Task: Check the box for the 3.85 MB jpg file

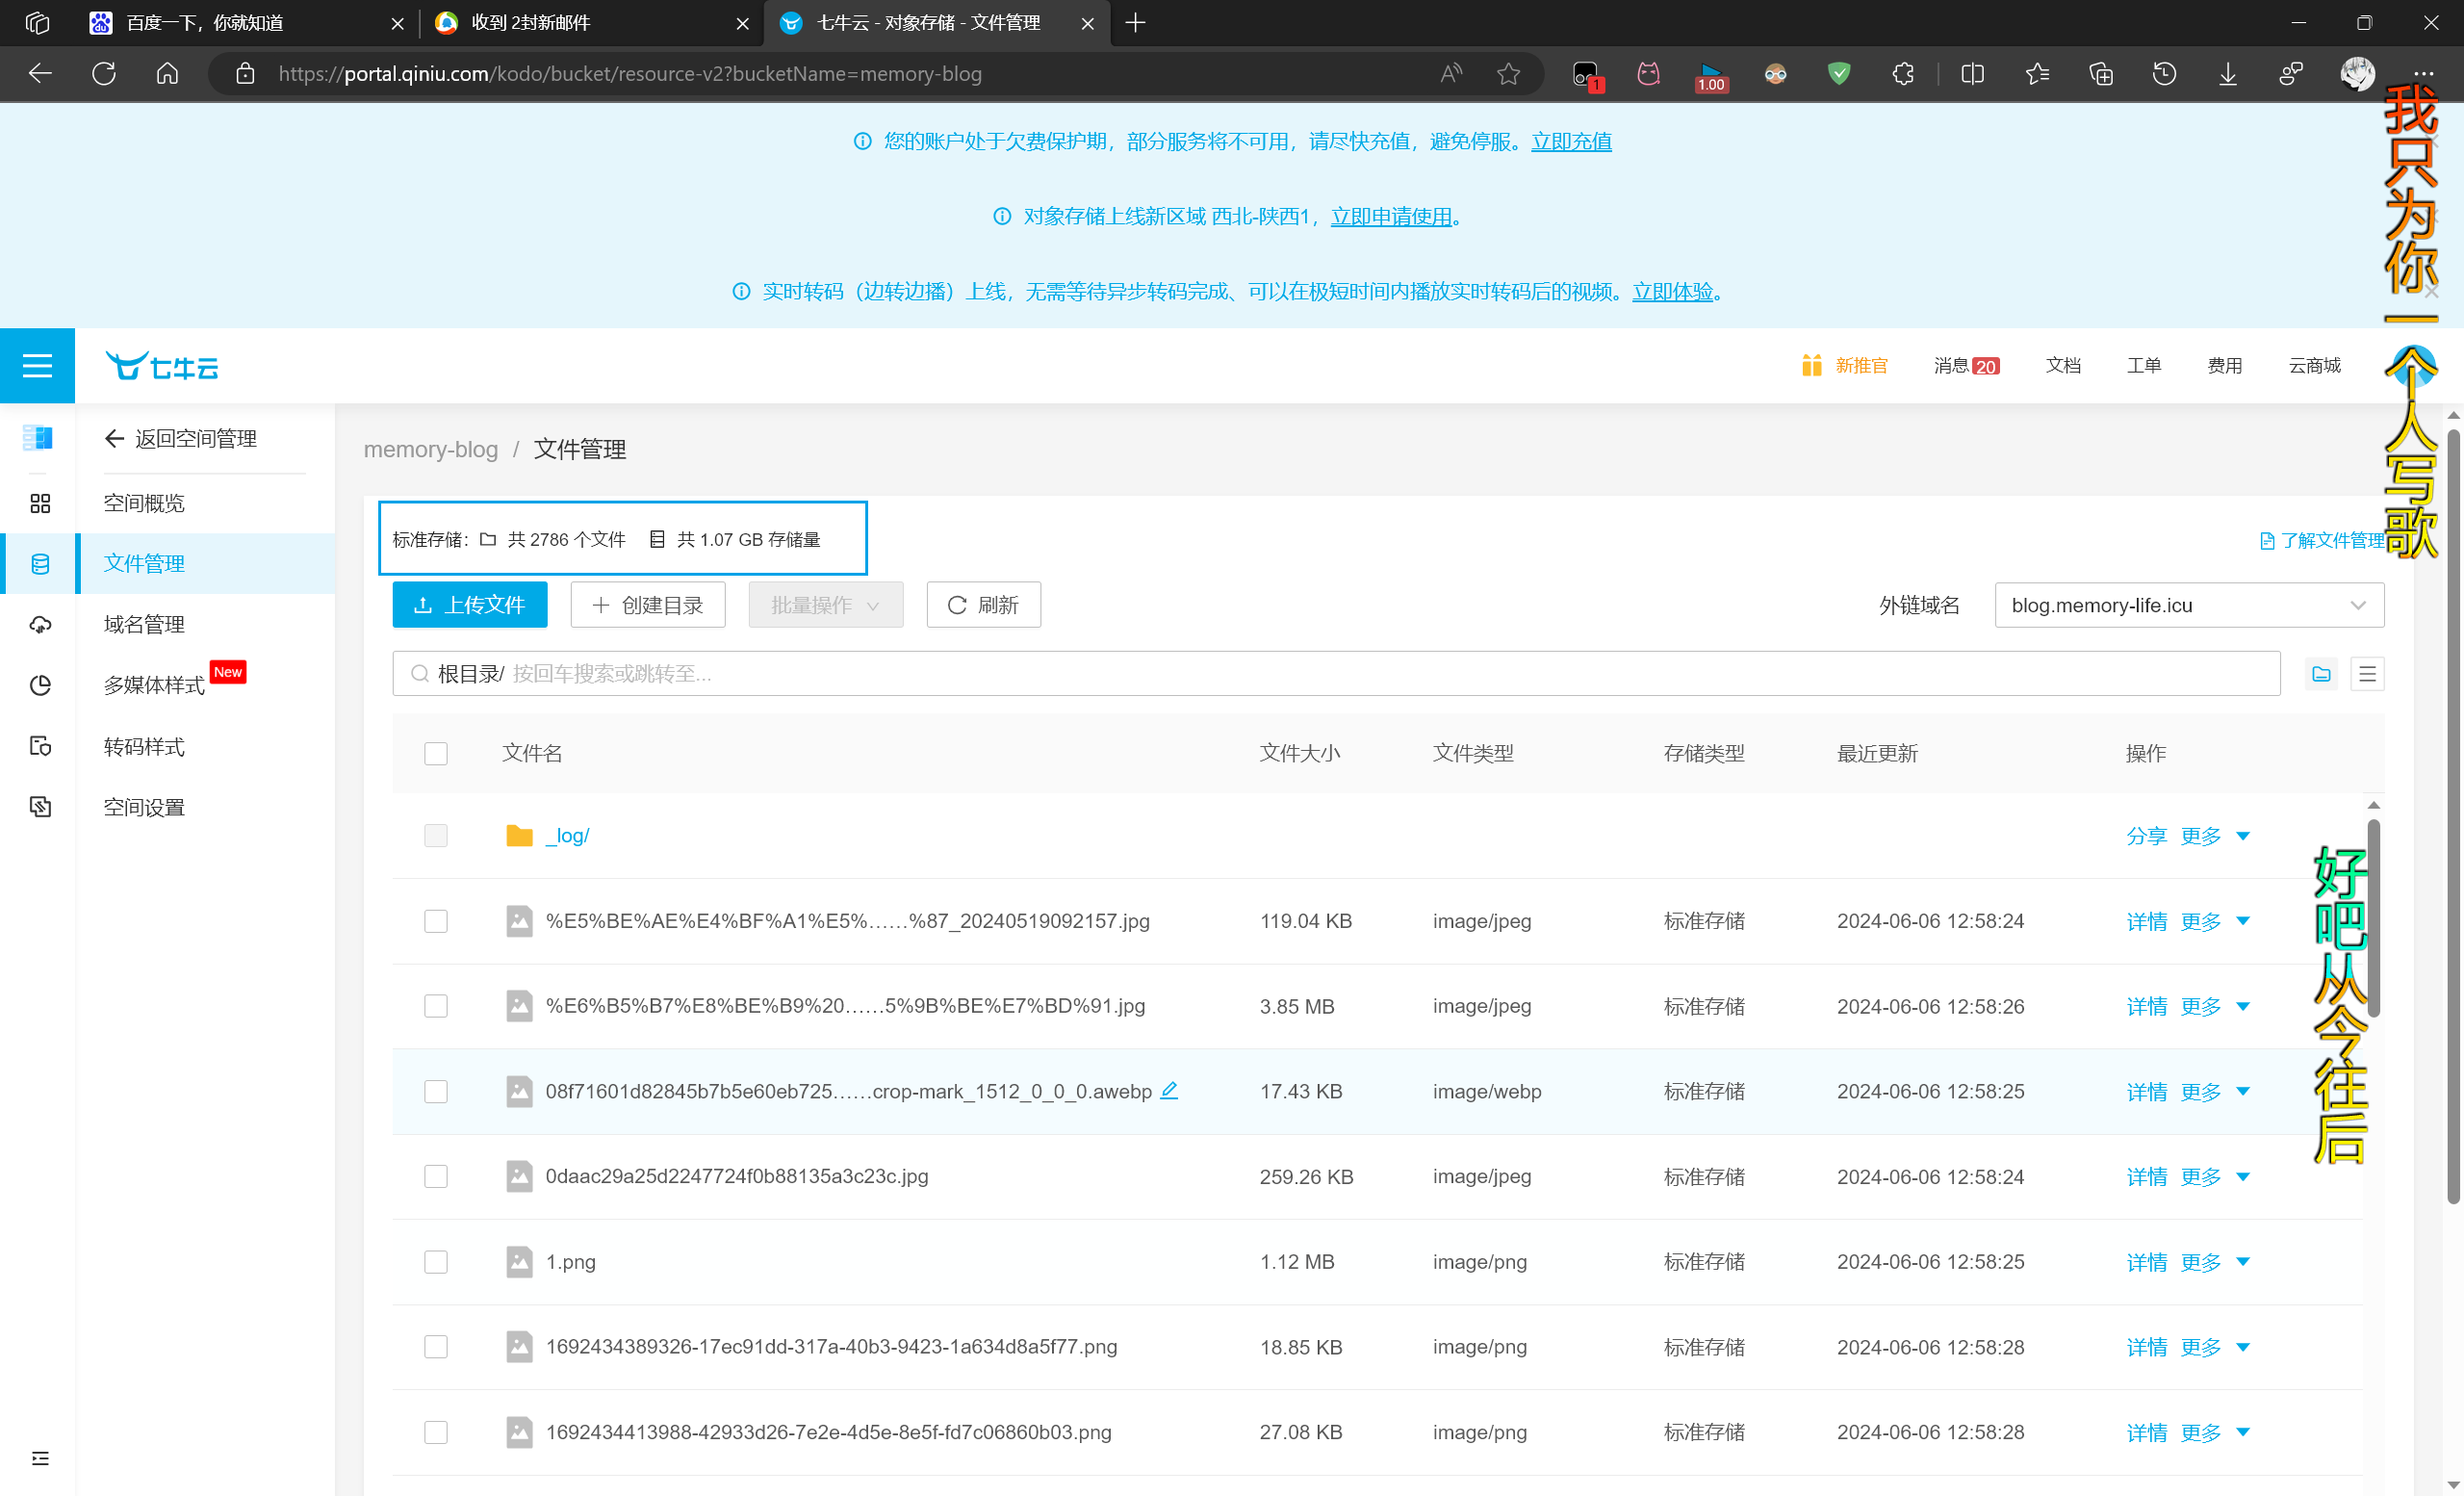Action: click(436, 1005)
